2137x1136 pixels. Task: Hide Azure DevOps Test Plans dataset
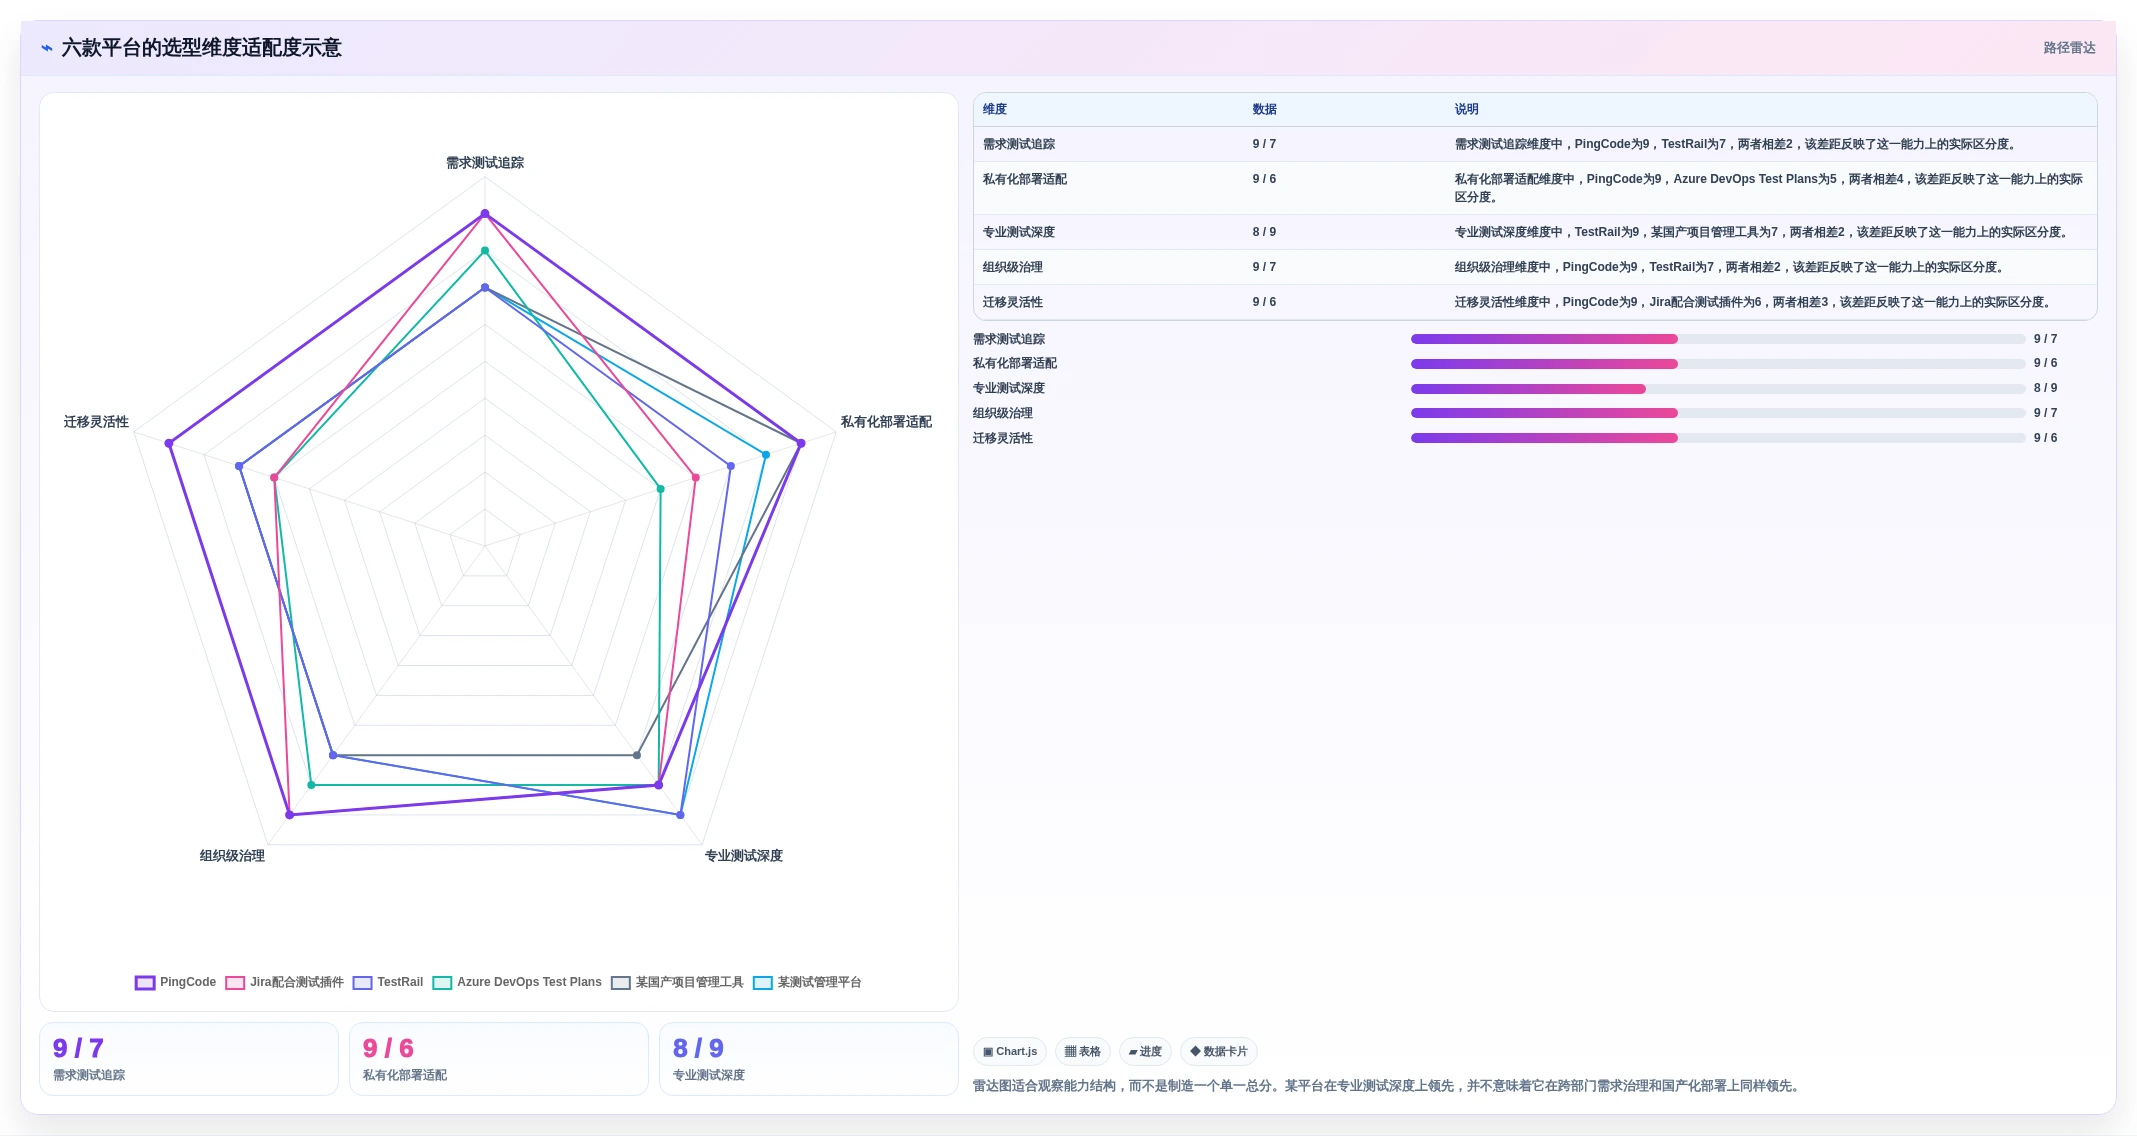(516, 982)
